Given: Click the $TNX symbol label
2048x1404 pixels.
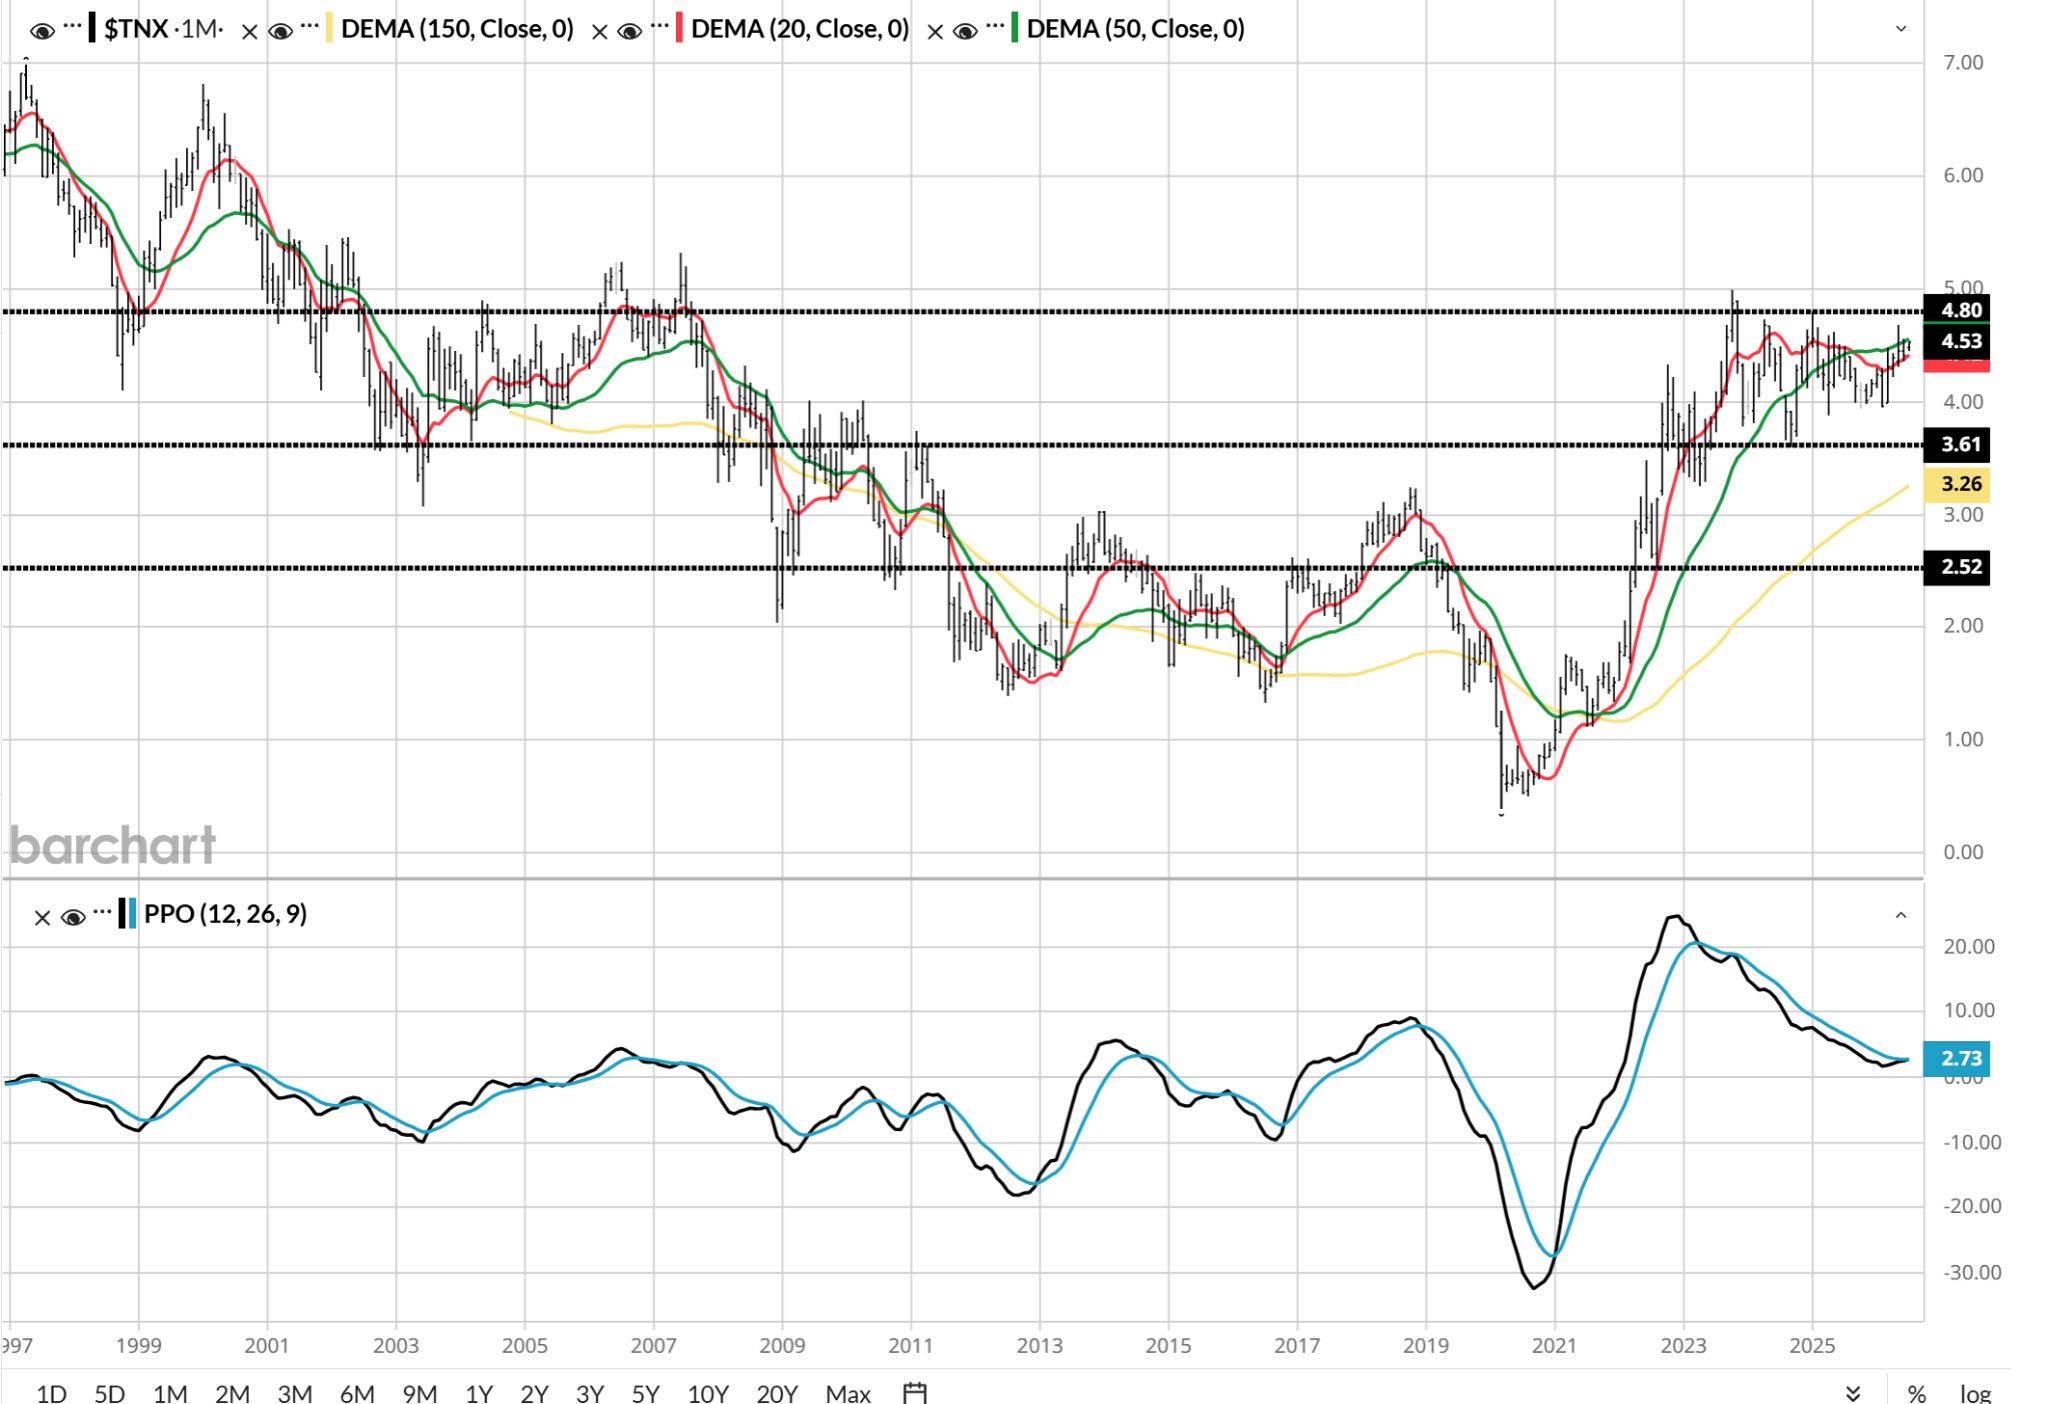Looking at the screenshot, I should coord(137,29).
